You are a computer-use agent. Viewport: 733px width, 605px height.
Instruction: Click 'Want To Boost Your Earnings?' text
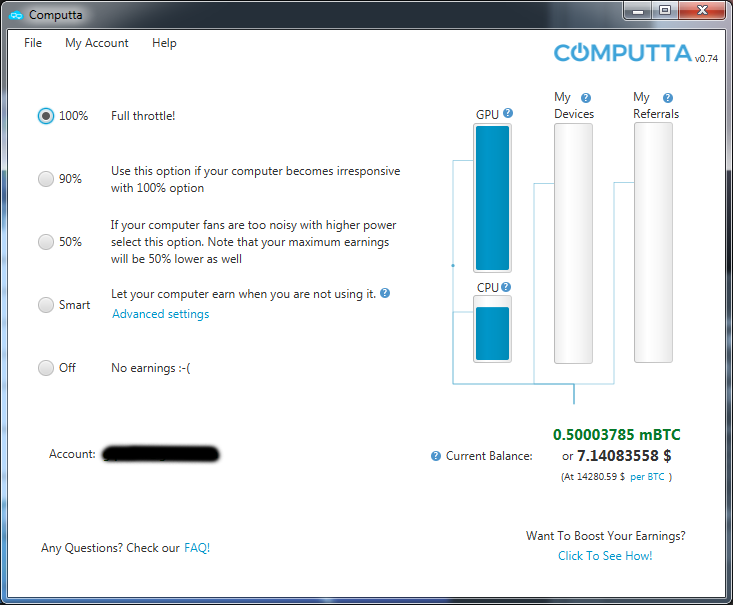pos(605,535)
